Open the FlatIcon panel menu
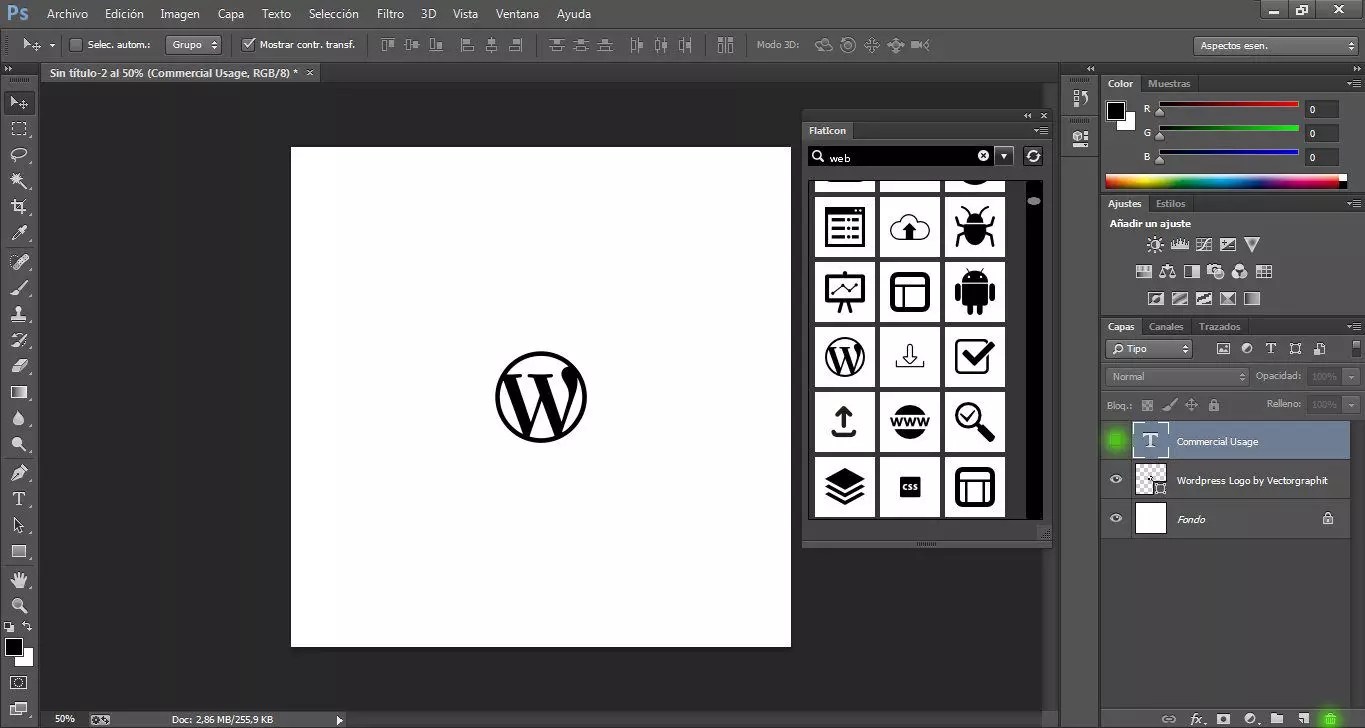The height and width of the screenshot is (728, 1365). click(x=1041, y=131)
